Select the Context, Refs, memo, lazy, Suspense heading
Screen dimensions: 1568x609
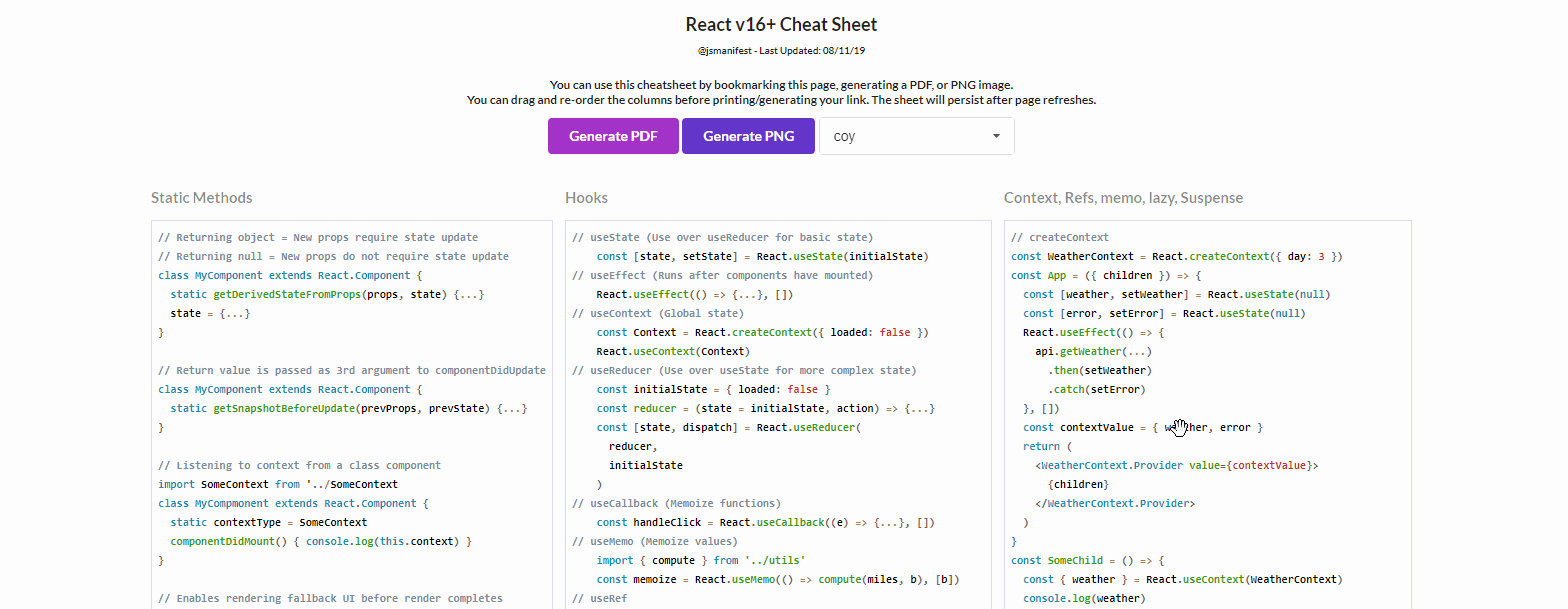coord(1124,198)
